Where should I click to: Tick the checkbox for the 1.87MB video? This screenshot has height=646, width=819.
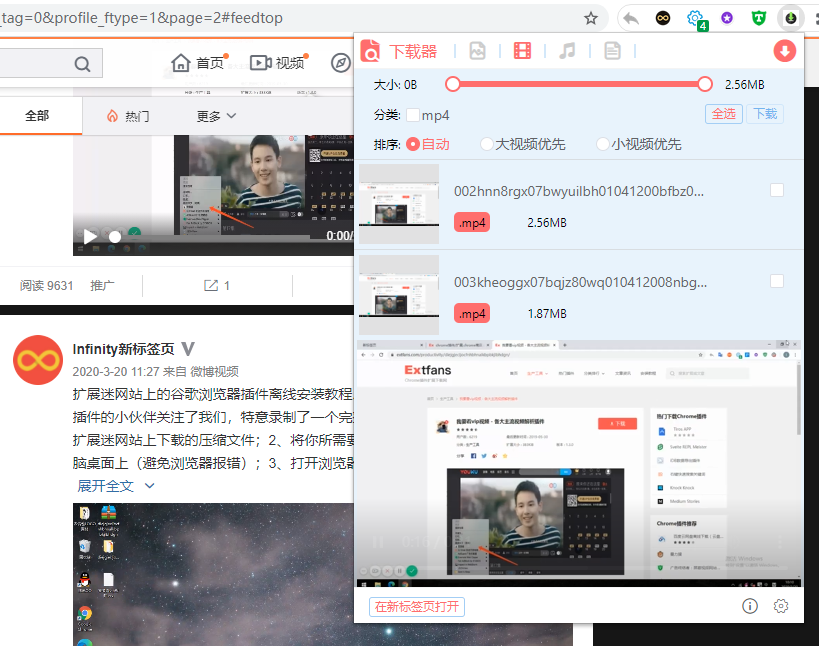click(x=777, y=282)
